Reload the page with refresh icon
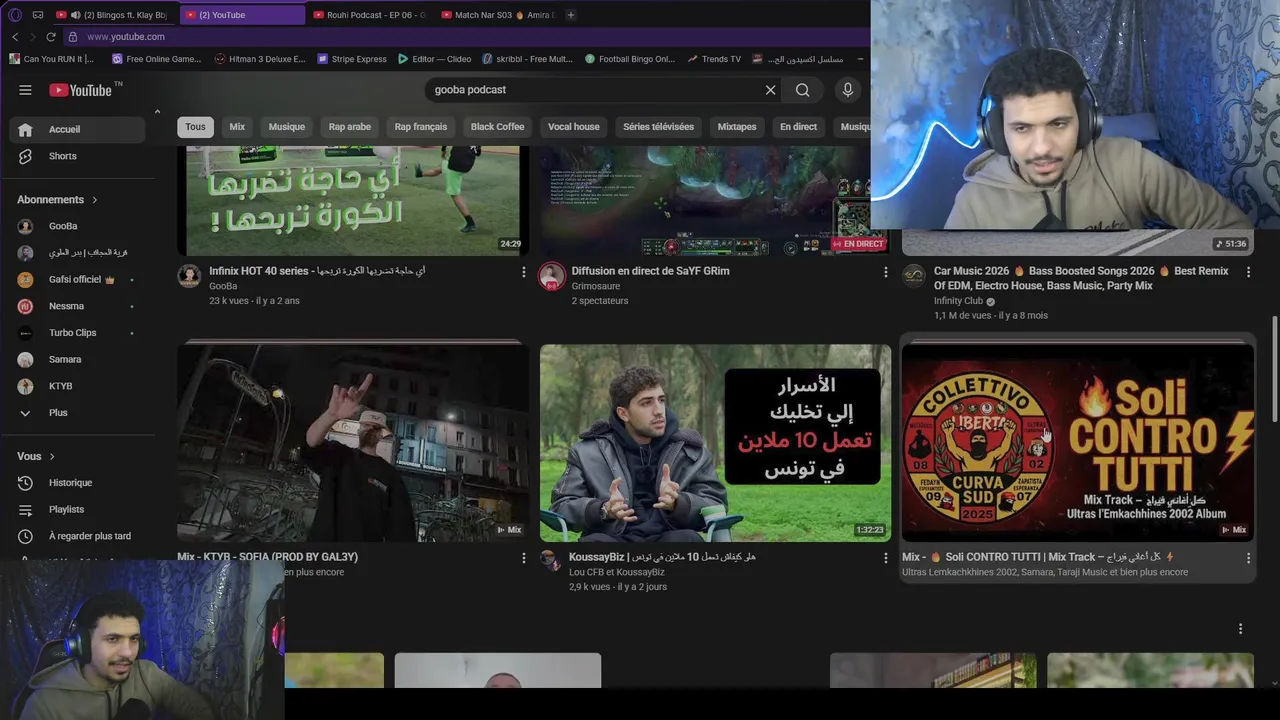1280x720 pixels. coord(51,37)
